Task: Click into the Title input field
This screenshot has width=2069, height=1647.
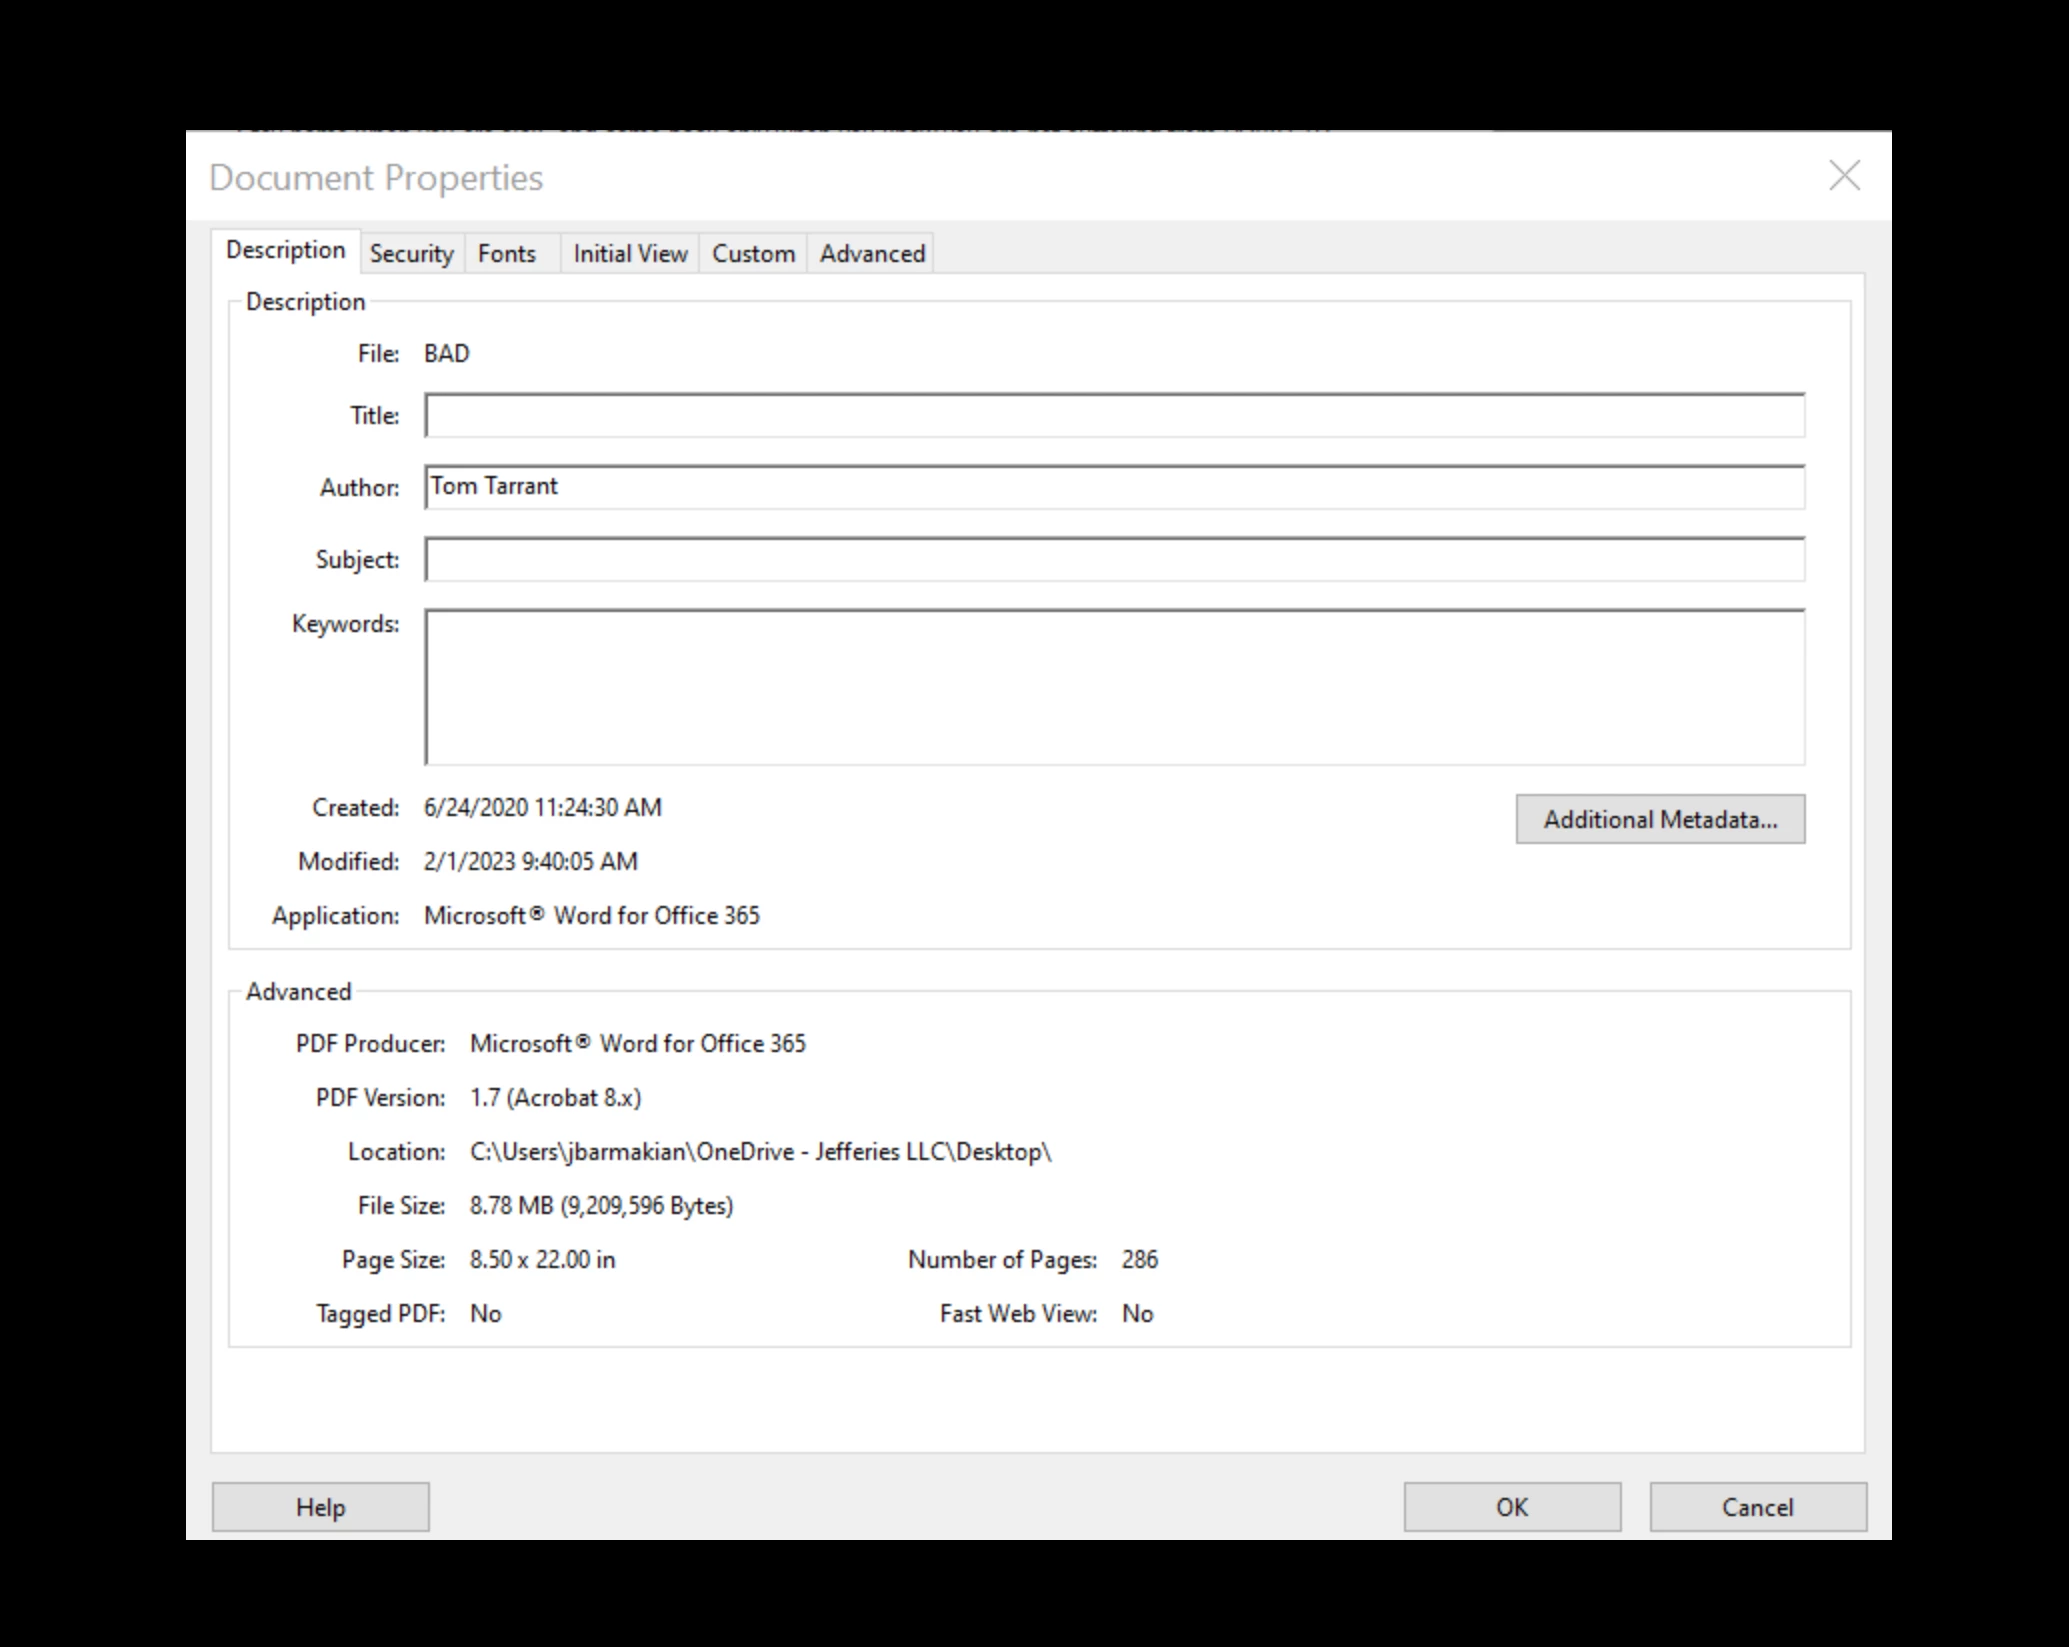Action: pyautogui.click(x=1114, y=415)
